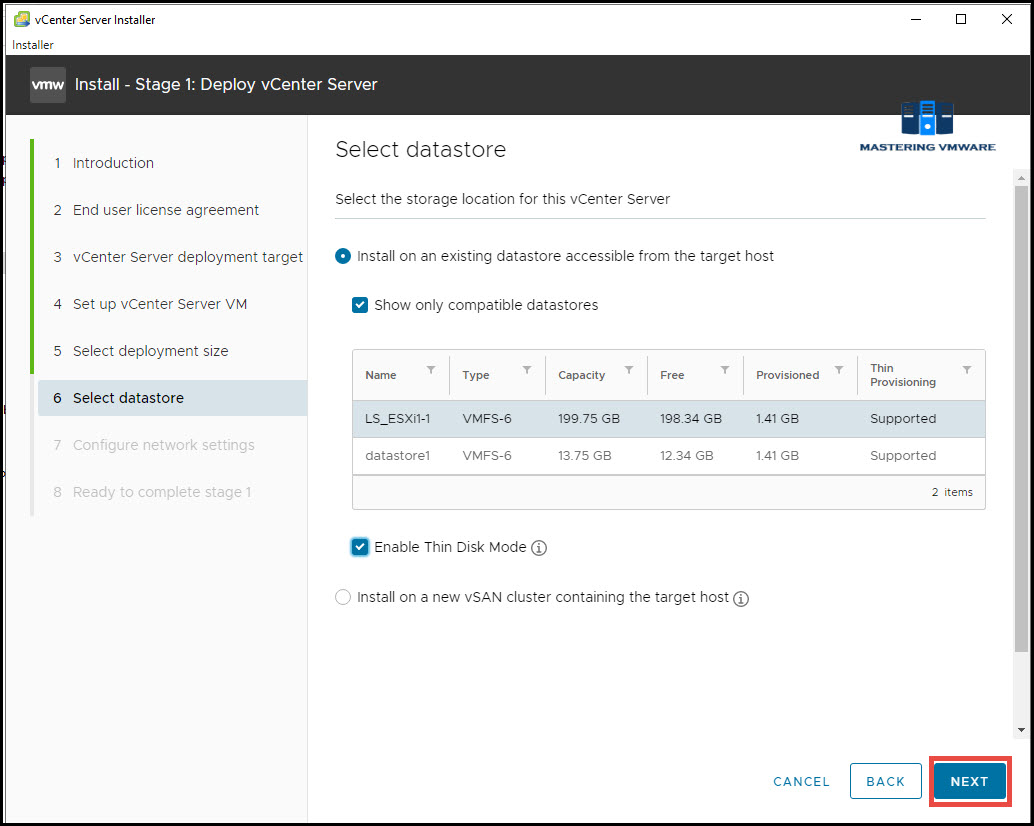Click the vertical scrollbar thumb
This screenshot has width=1034, height=826.
point(1021,419)
